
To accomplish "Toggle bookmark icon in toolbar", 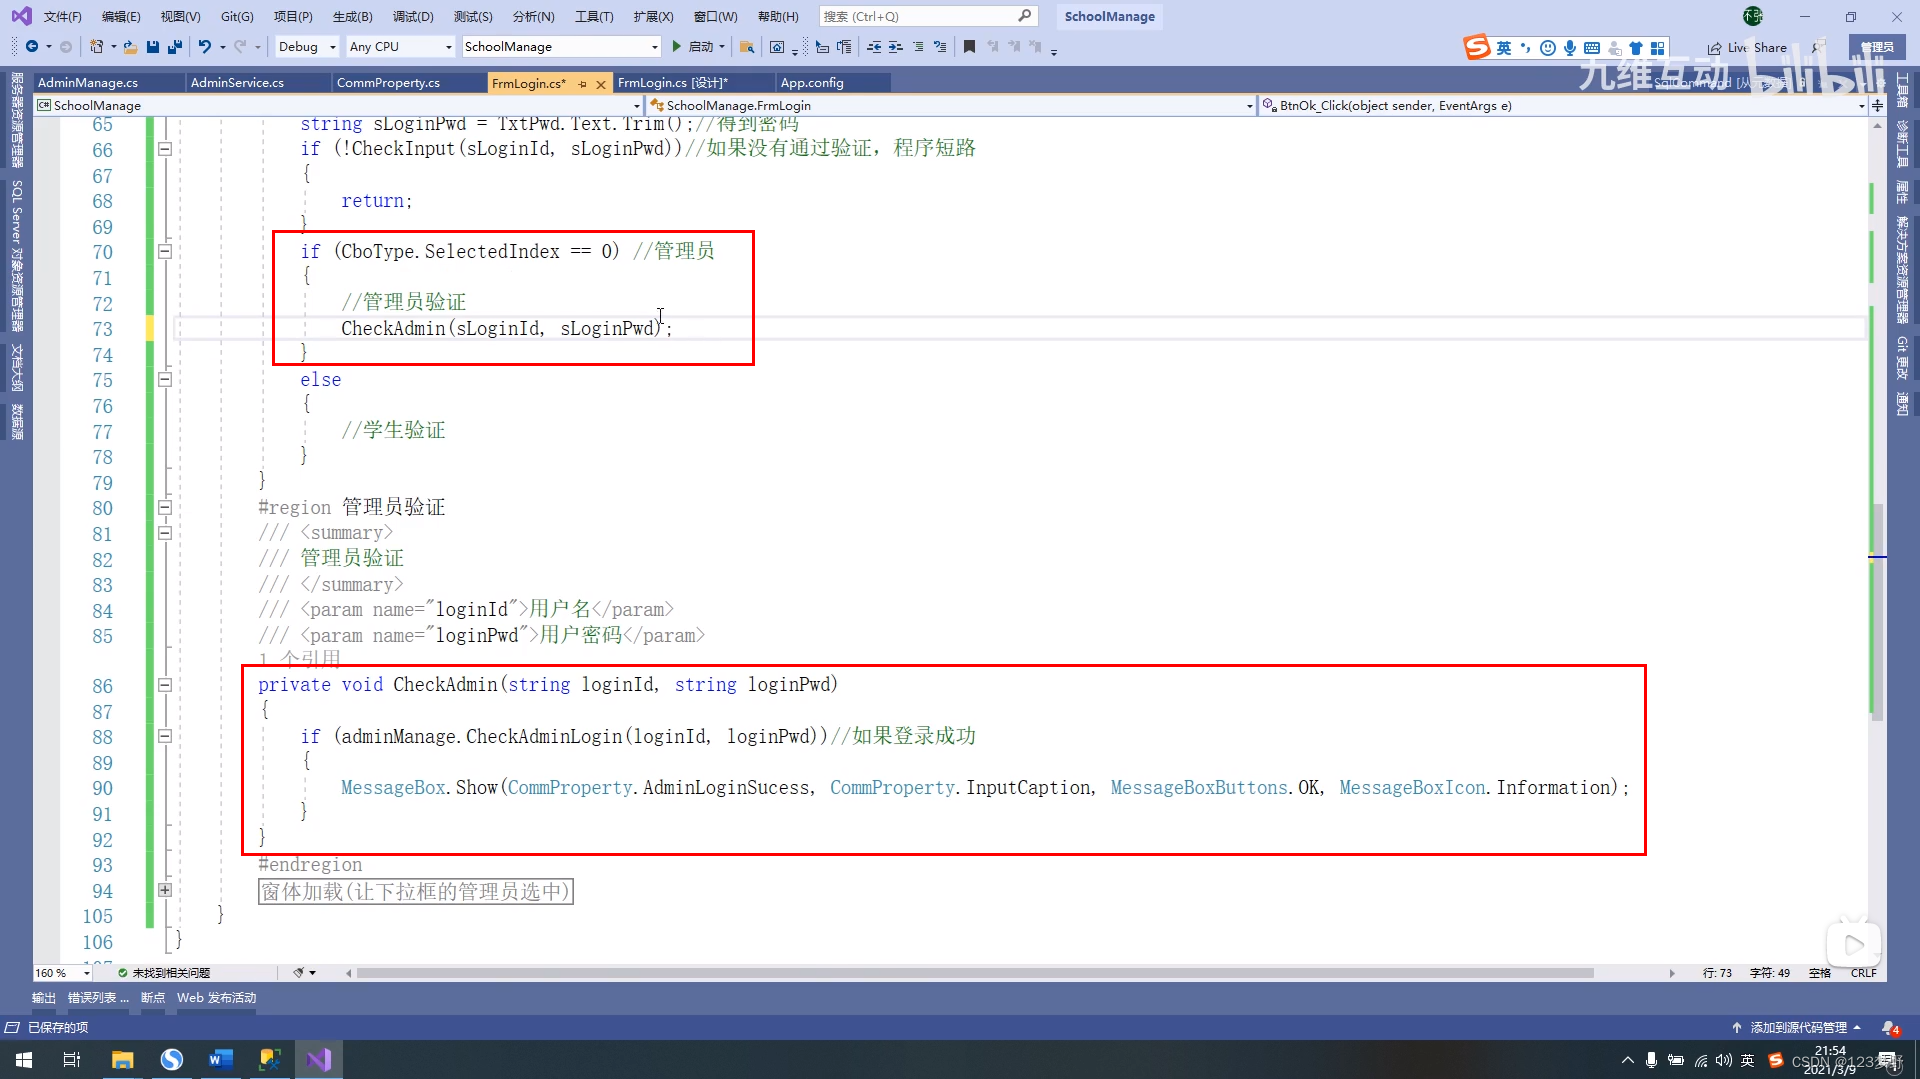I will (x=969, y=46).
